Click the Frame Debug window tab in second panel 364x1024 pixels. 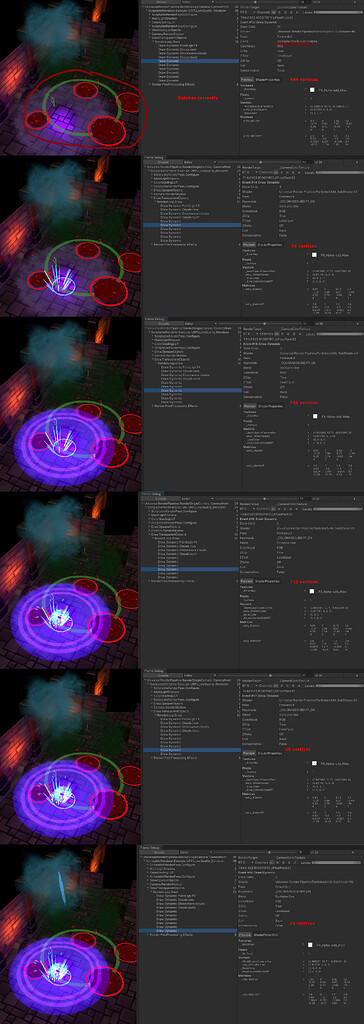tap(151, 156)
